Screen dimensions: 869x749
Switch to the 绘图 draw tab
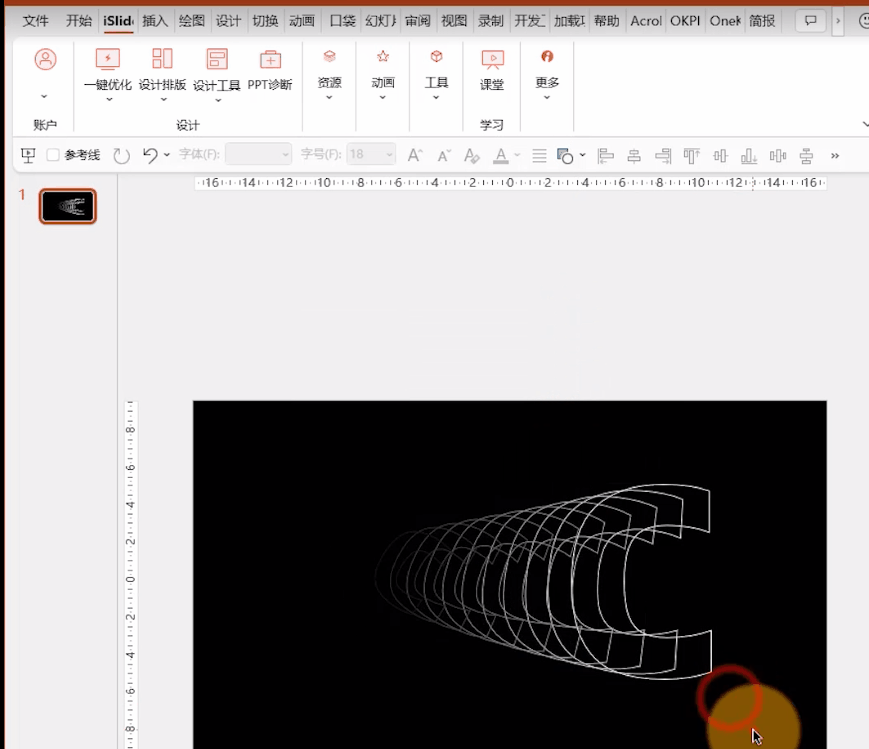coord(192,21)
